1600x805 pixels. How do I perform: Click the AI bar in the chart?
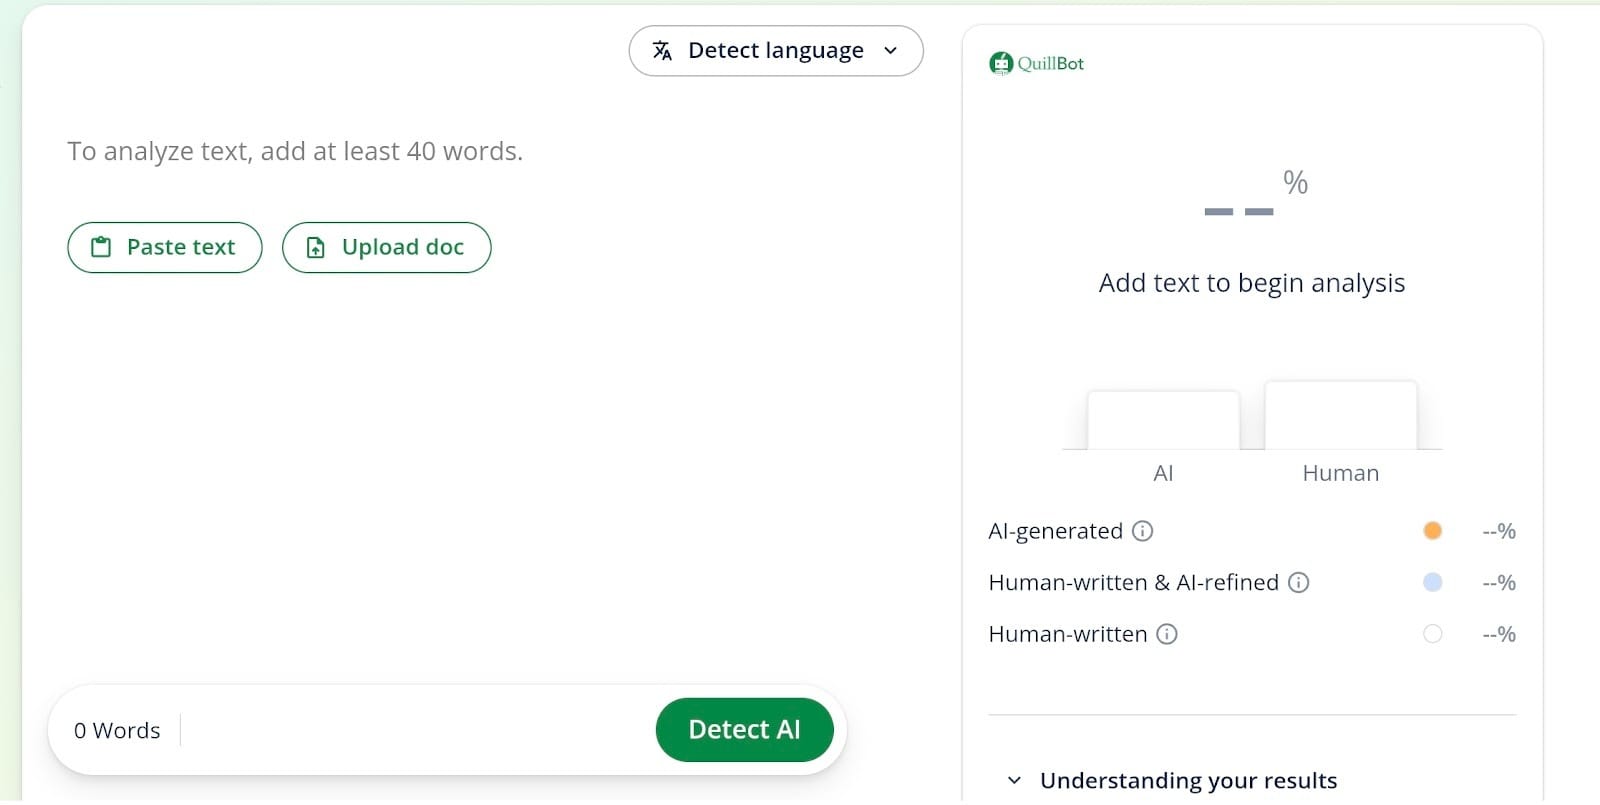tap(1162, 420)
